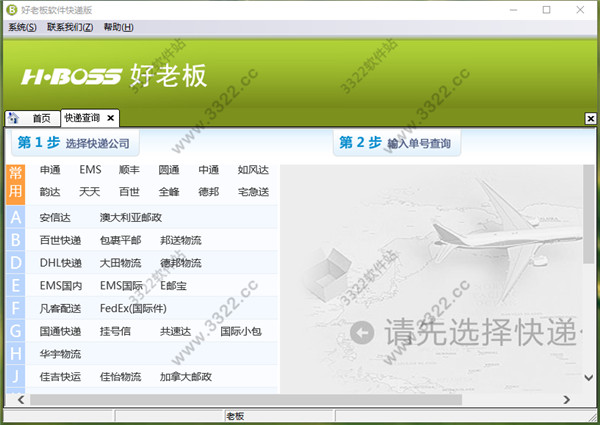The width and height of the screenshot is (600, 425).
Task: Select the 快递查询 tab
Action: pyautogui.click(x=82, y=118)
